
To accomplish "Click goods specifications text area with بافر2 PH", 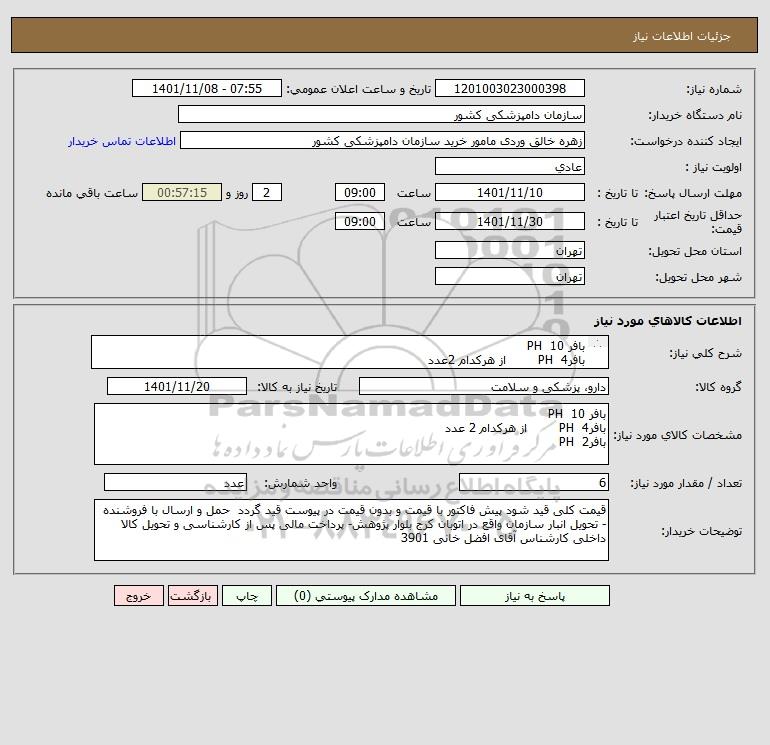I will [x=351, y=434].
